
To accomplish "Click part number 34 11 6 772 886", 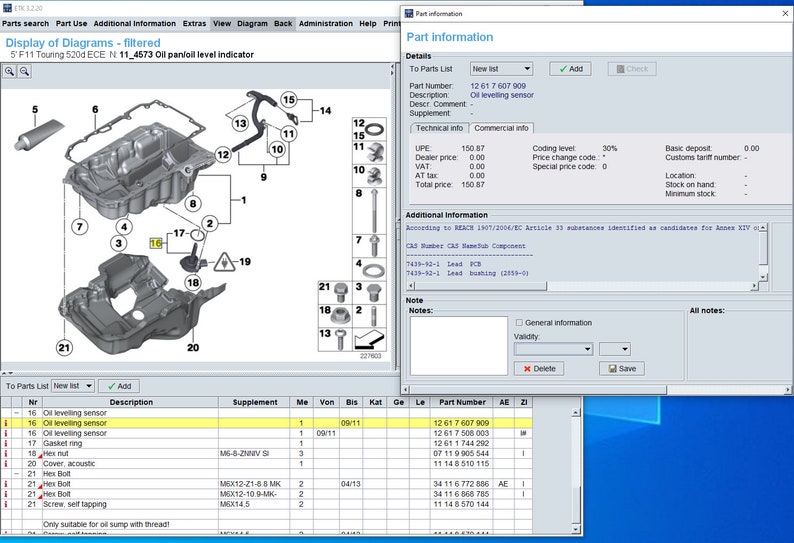I will (x=461, y=484).
